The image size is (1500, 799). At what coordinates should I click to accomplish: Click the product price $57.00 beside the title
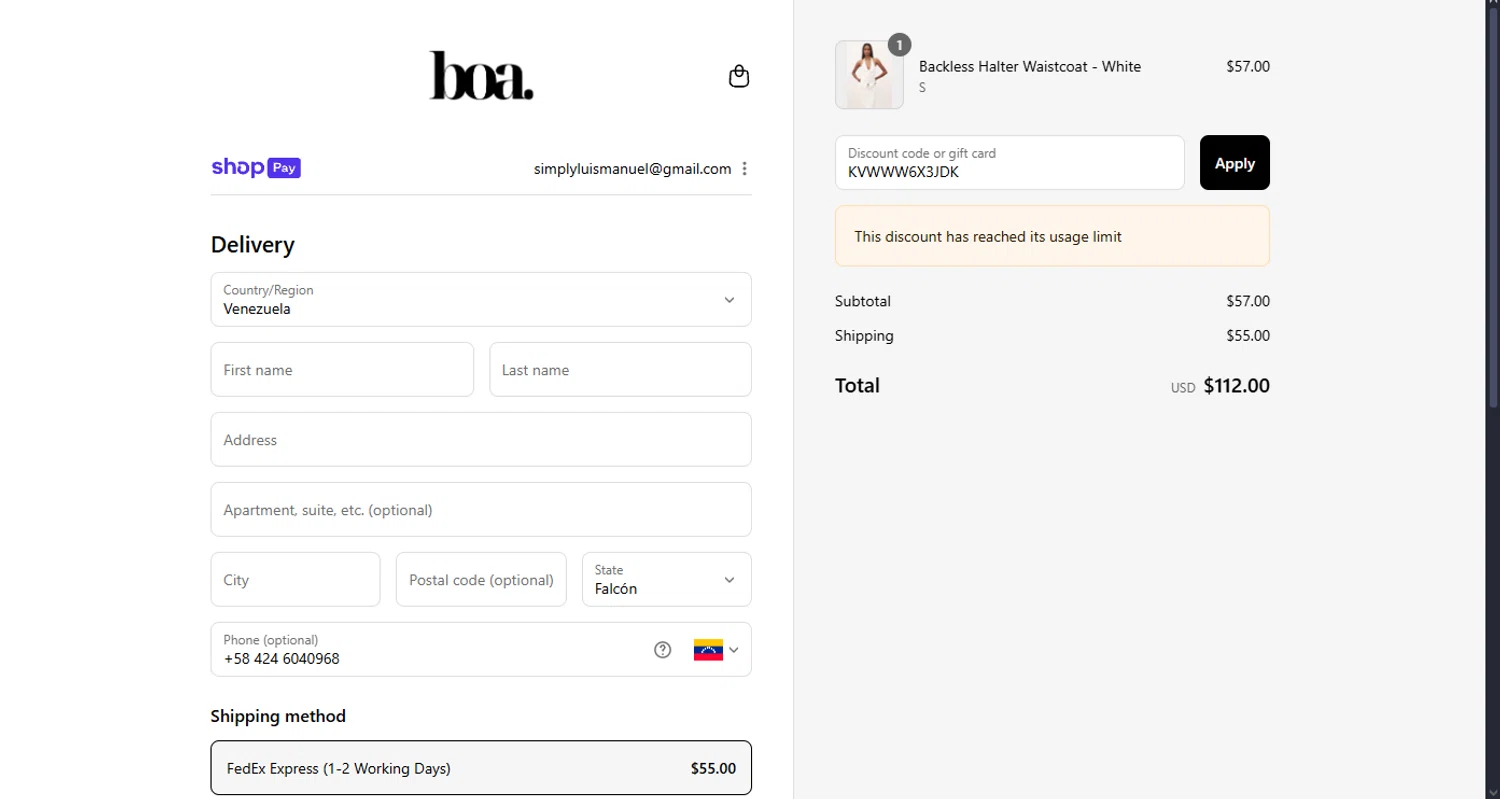(x=1248, y=66)
